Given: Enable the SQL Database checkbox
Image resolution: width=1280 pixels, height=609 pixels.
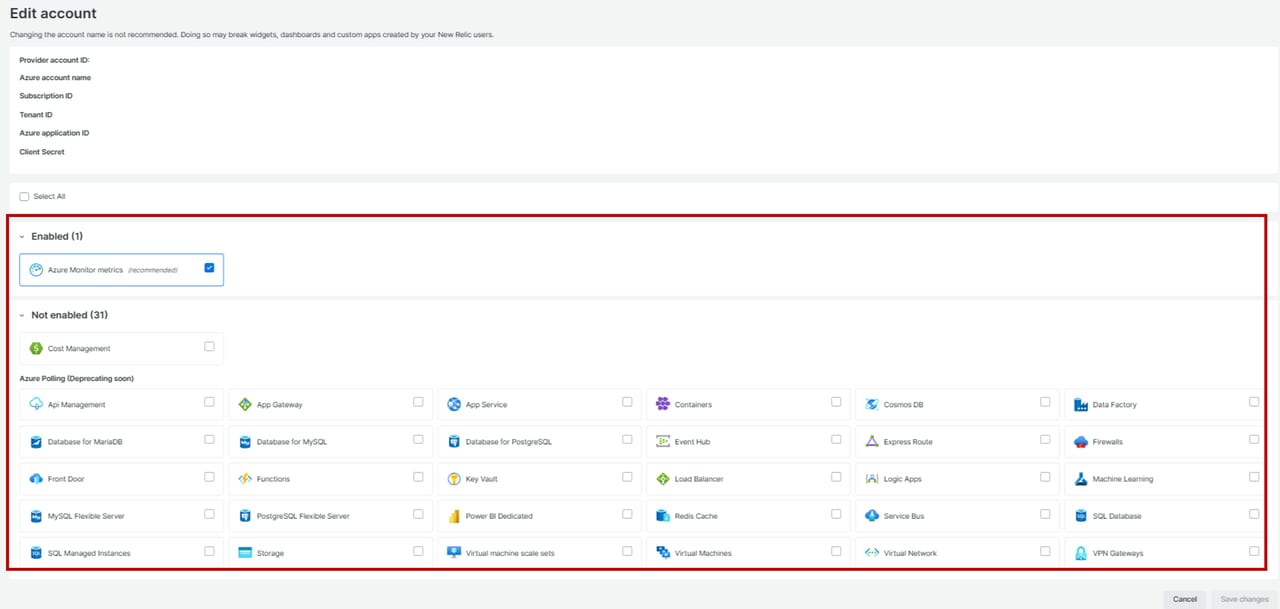Looking at the screenshot, I should click(x=1254, y=514).
